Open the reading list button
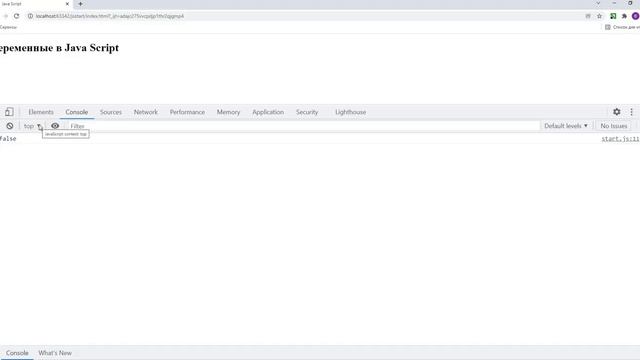640x360 pixels. coord(622,27)
